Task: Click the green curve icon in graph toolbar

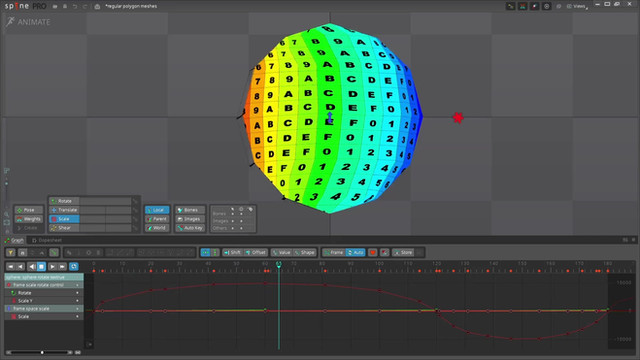Action: [x=54, y=253]
